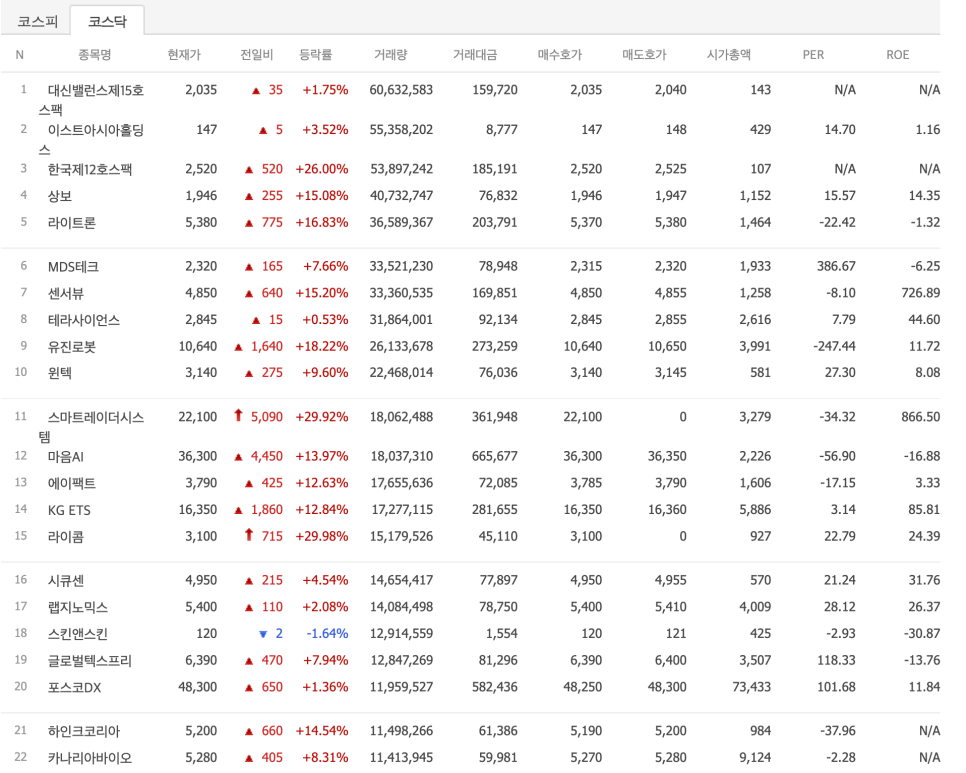
Task: Open stock 이스트아시아홀딩스
Action: click(x=91, y=139)
